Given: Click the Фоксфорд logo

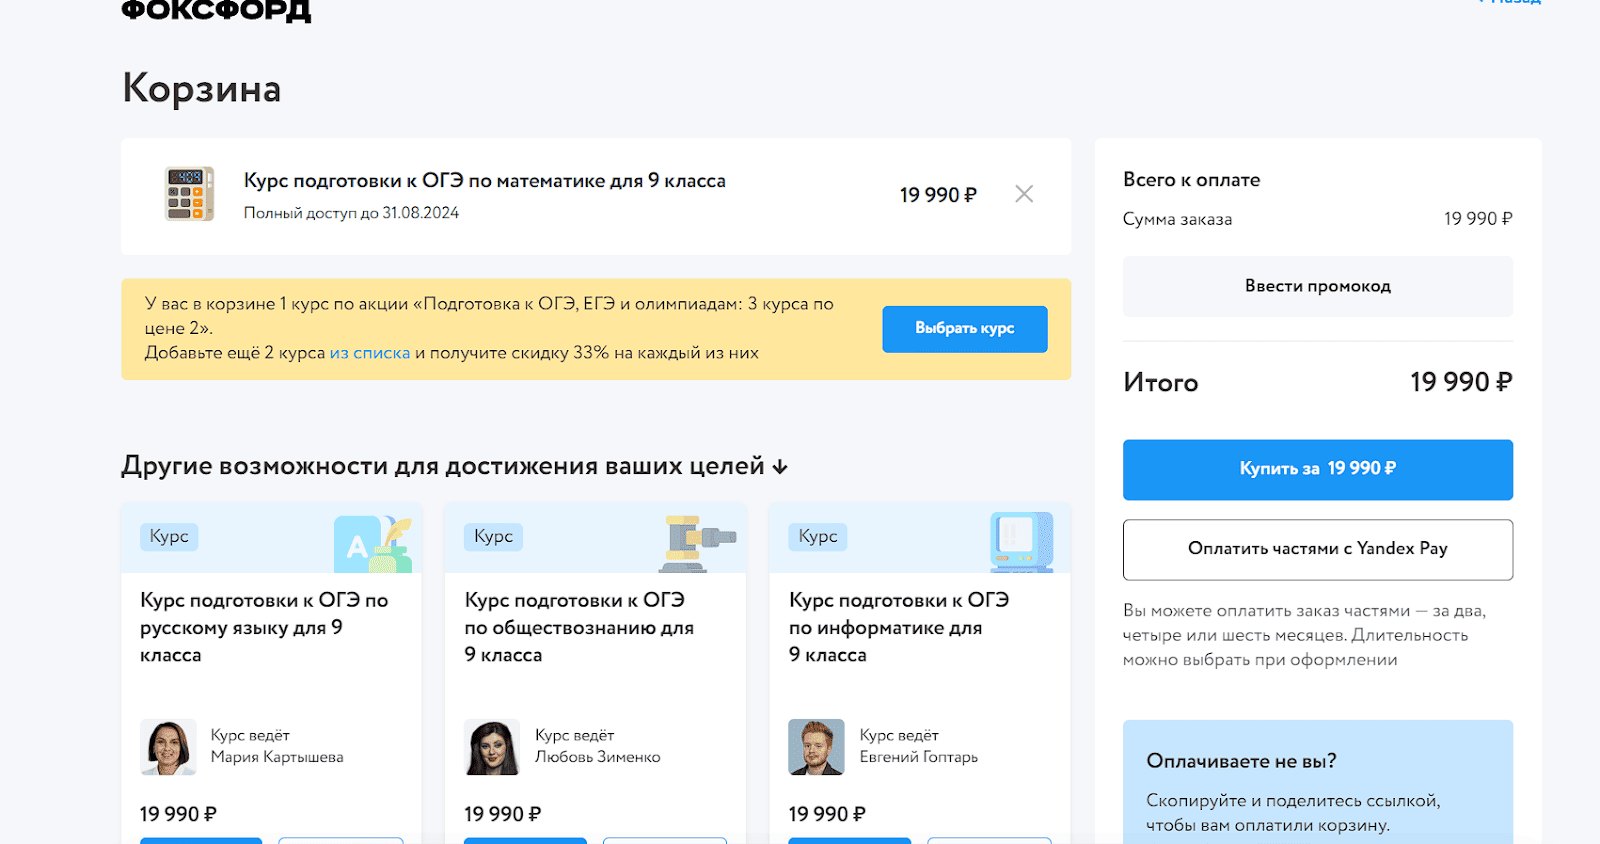Looking at the screenshot, I should click(216, 11).
